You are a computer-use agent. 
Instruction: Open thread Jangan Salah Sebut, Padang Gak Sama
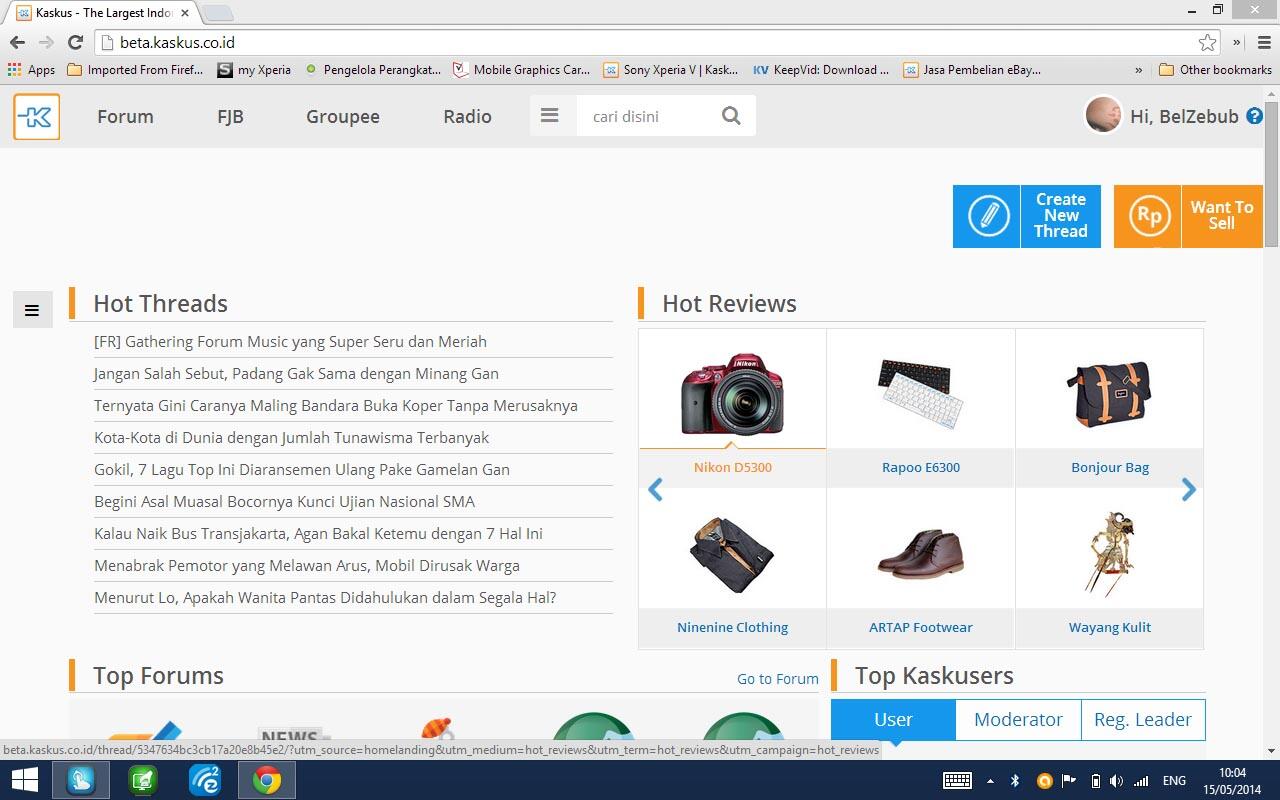click(296, 373)
